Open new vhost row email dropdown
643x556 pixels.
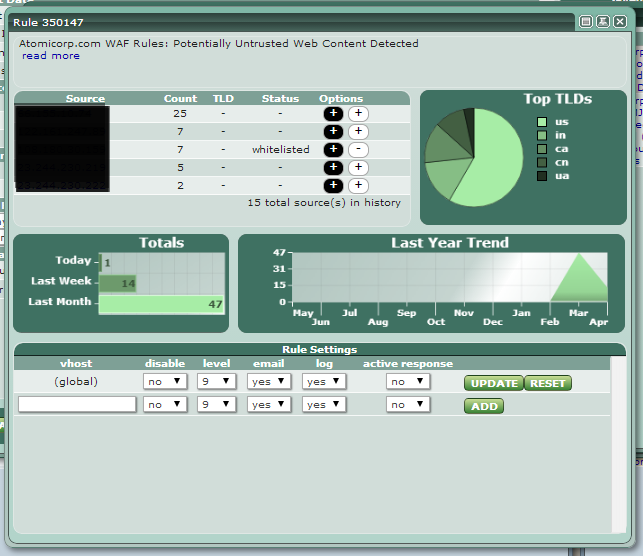(x=269, y=404)
